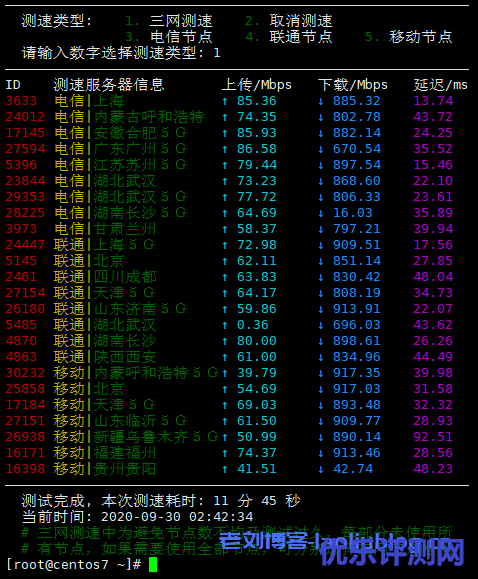Click latency value 13.74

(433, 101)
